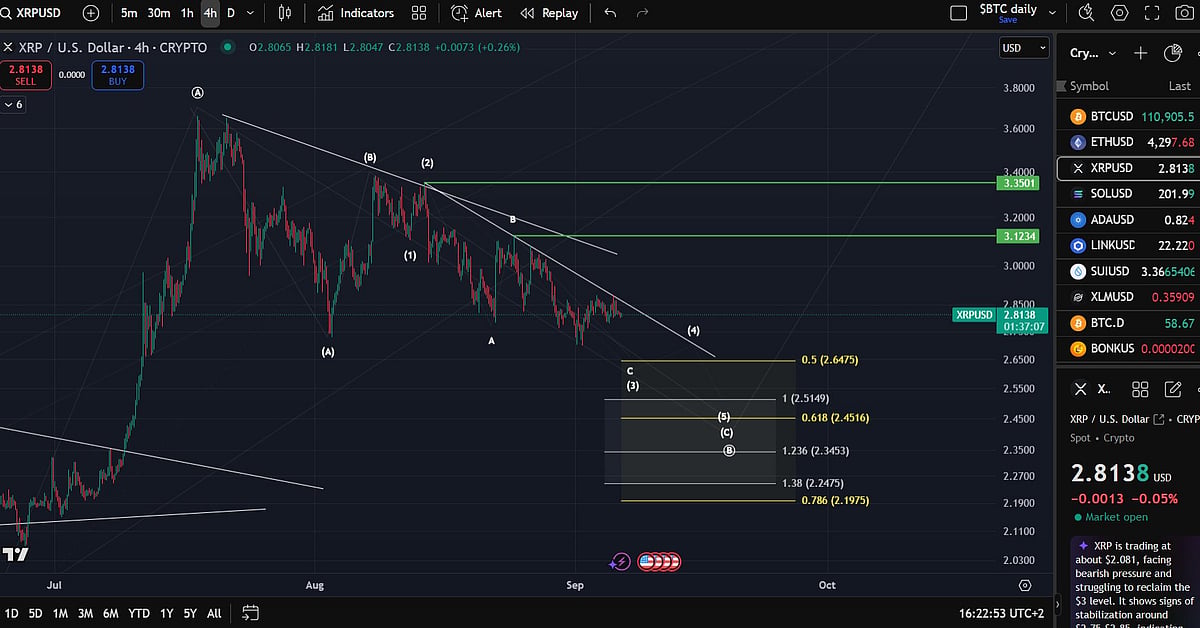
Task: Create a new Alert
Action: coord(477,13)
